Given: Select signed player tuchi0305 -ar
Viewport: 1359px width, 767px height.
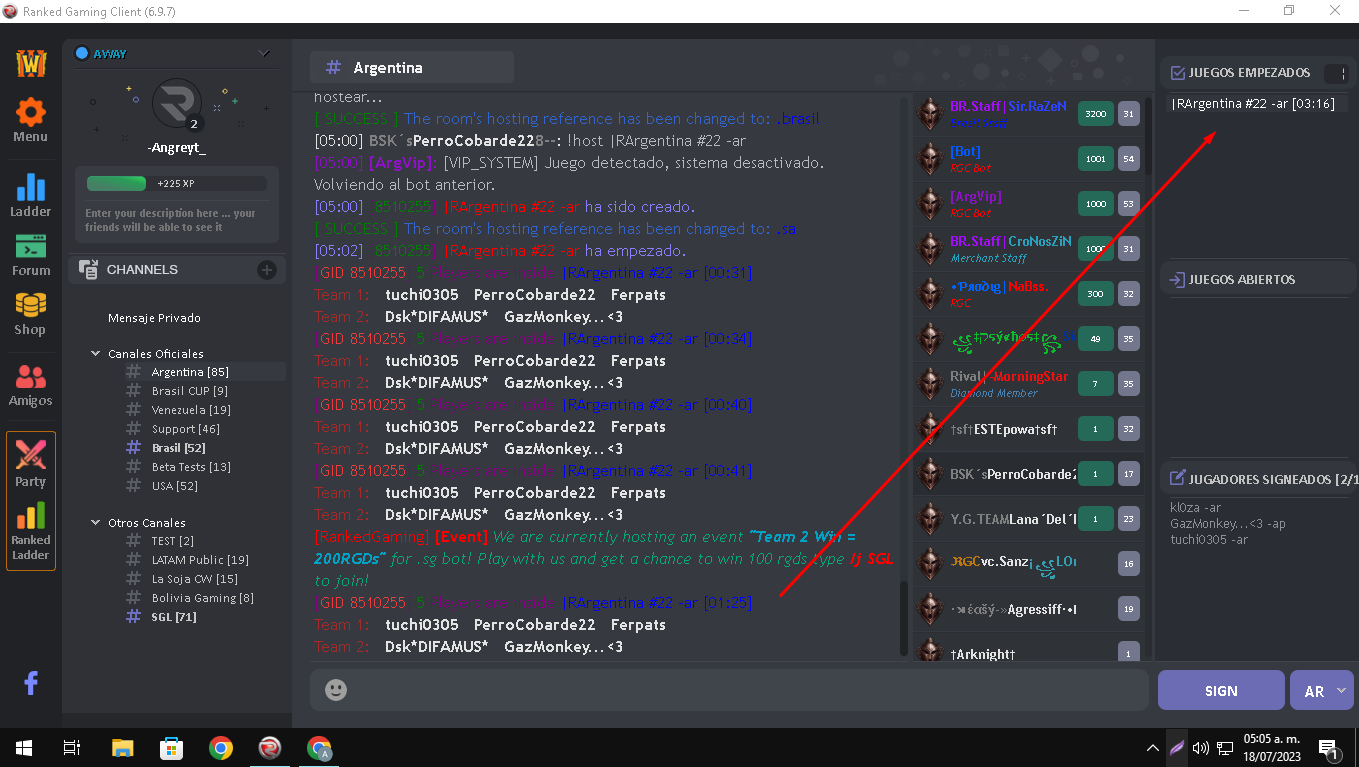Looking at the screenshot, I should [1209, 540].
